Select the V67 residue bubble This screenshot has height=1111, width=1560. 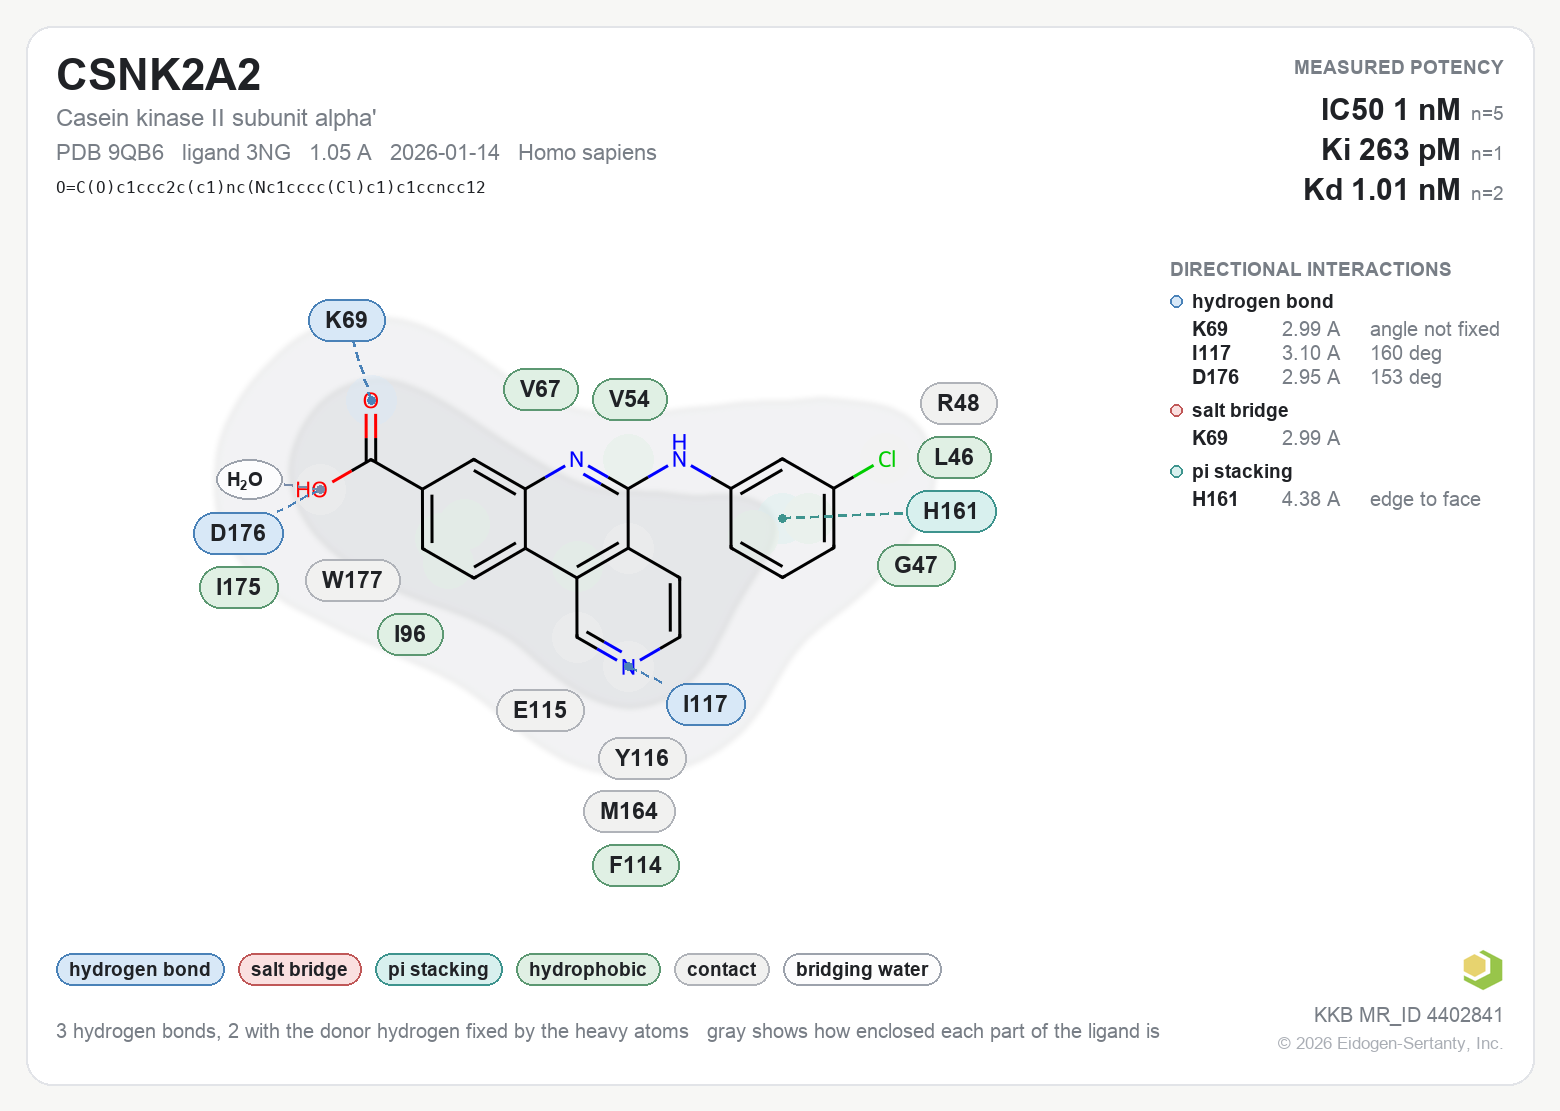coord(540,389)
